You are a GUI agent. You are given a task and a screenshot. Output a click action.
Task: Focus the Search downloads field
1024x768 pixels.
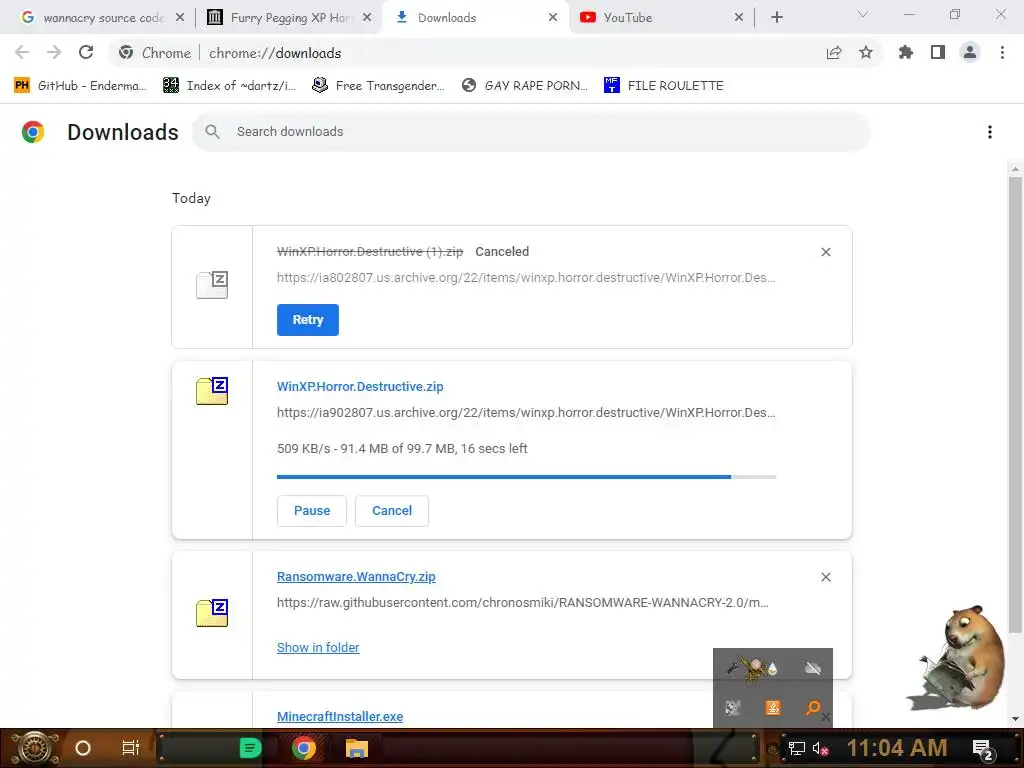[x=532, y=132]
